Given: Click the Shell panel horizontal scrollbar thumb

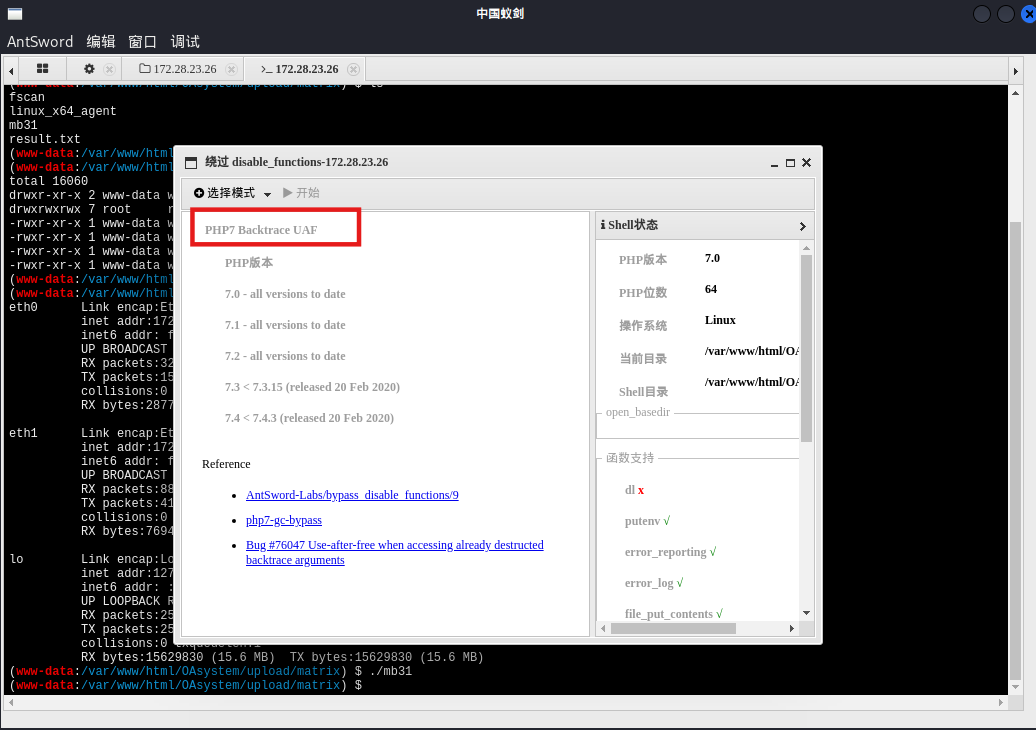Looking at the screenshot, I should point(673,629).
